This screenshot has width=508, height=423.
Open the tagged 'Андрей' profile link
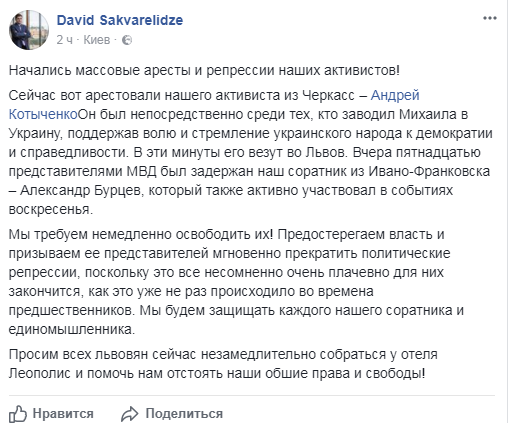(x=395, y=95)
